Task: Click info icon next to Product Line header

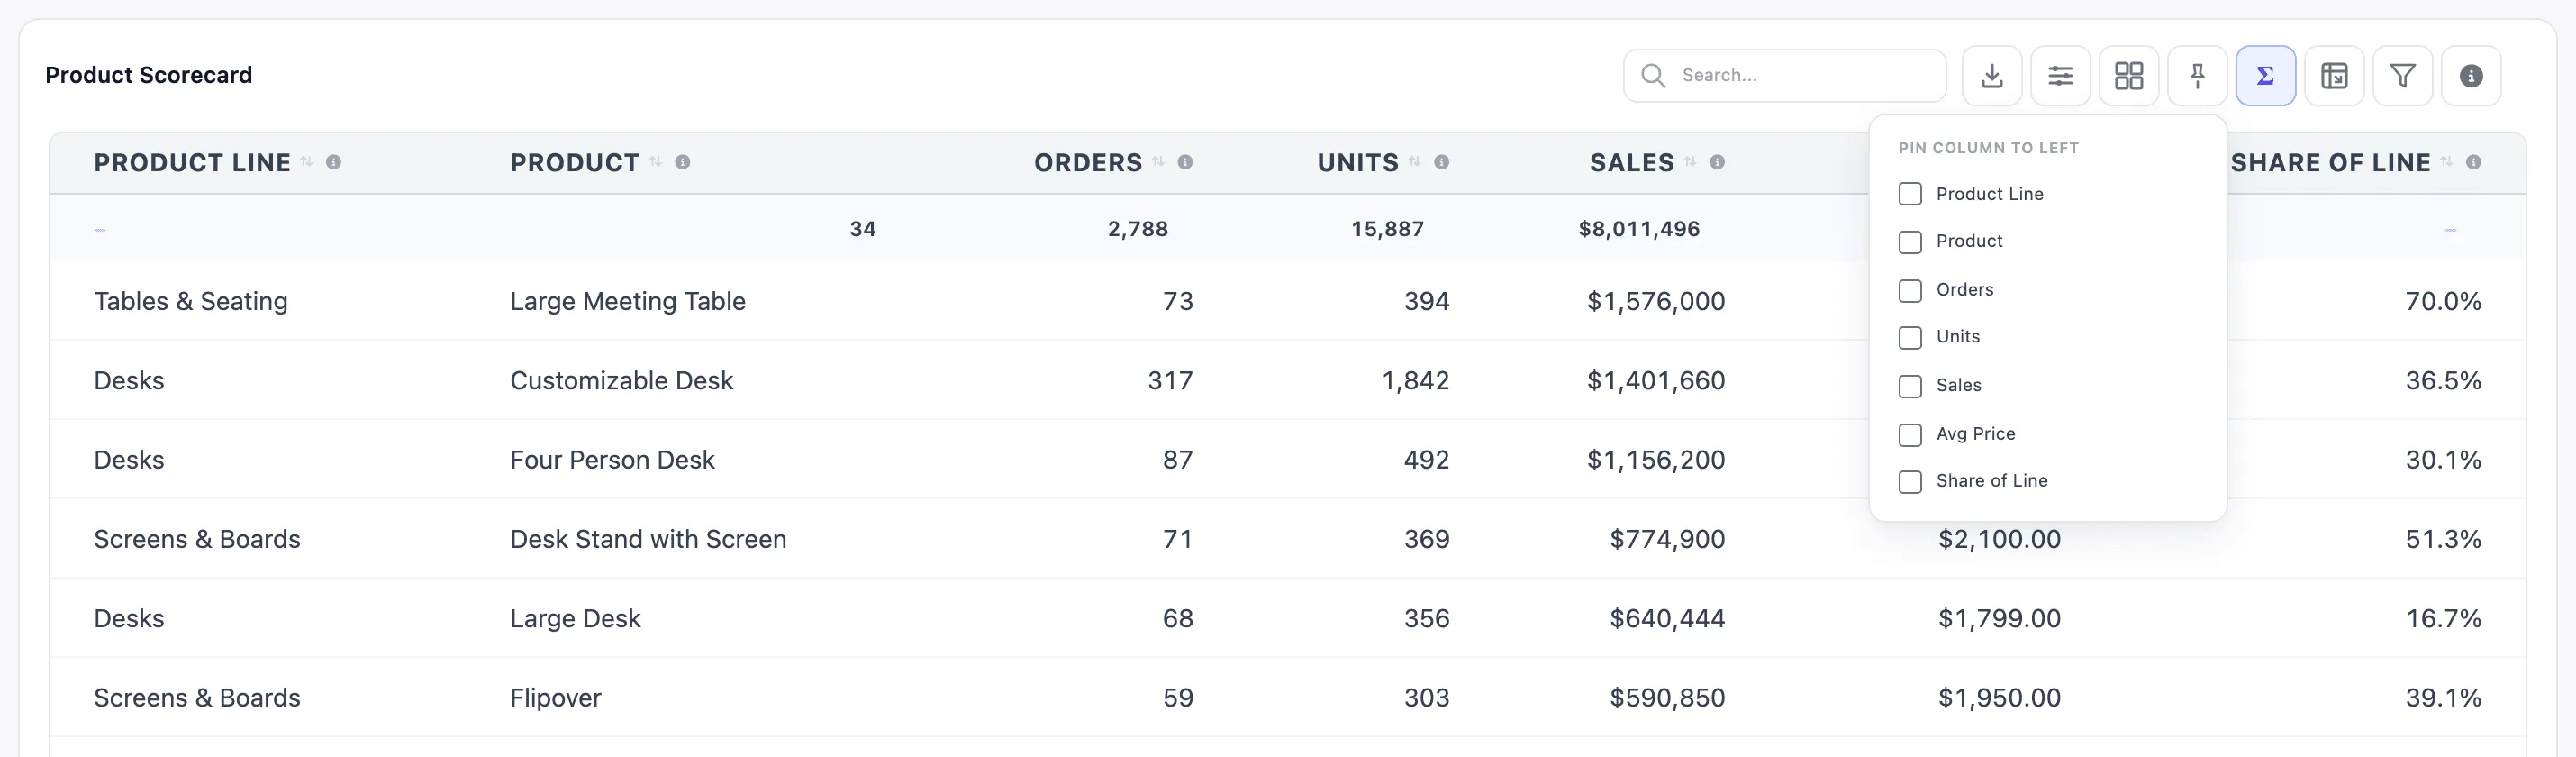Action: click(x=334, y=162)
